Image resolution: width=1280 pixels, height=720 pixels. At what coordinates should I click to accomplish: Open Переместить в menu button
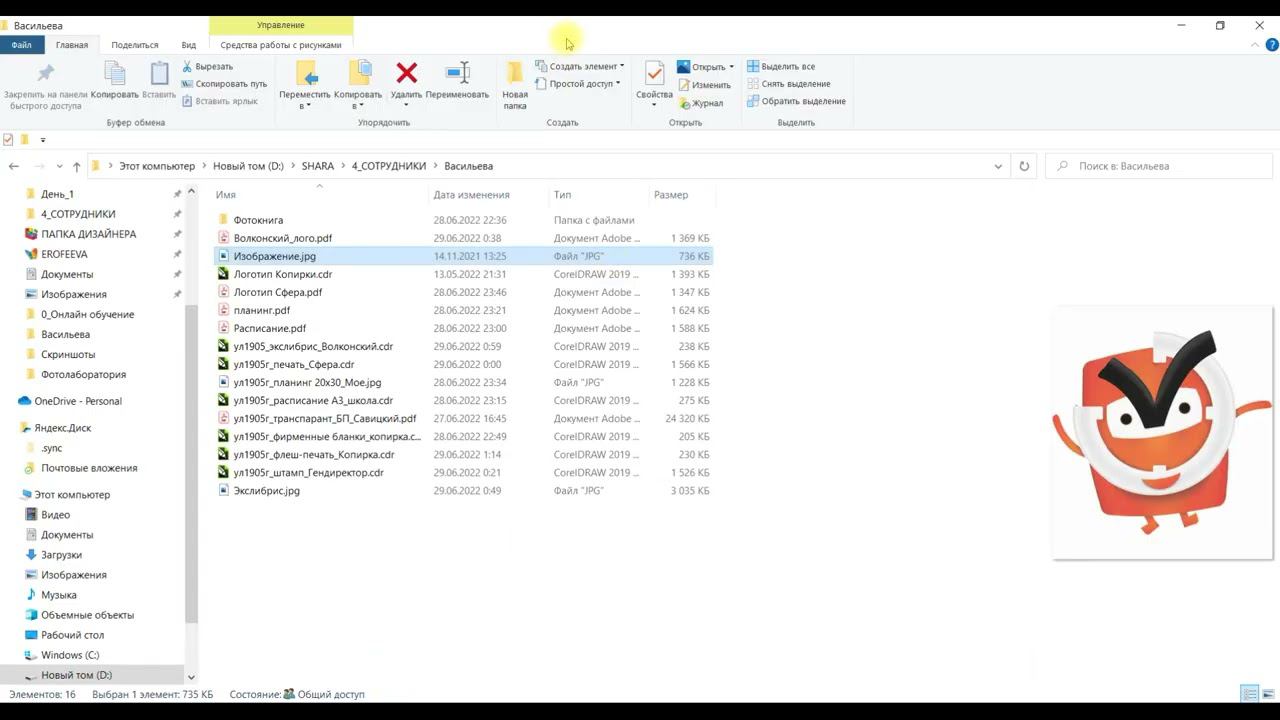pyautogui.click(x=305, y=85)
